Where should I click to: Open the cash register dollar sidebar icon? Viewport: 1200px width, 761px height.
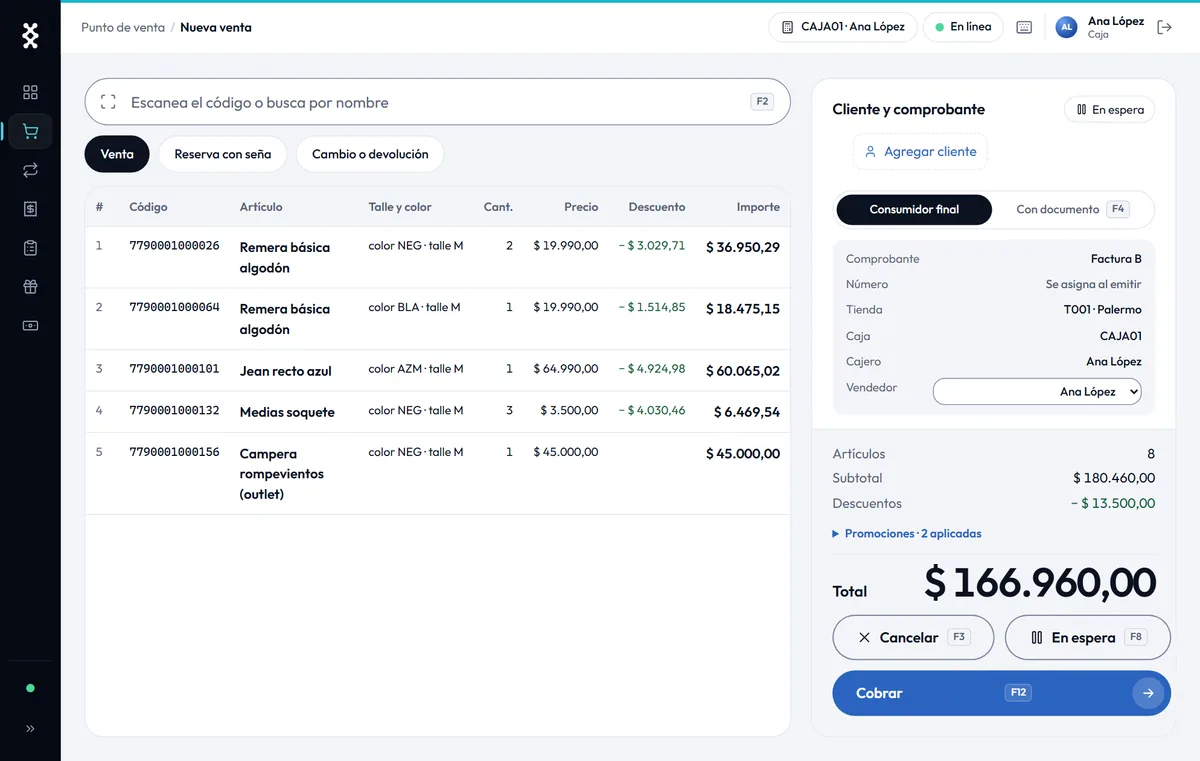coord(30,209)
